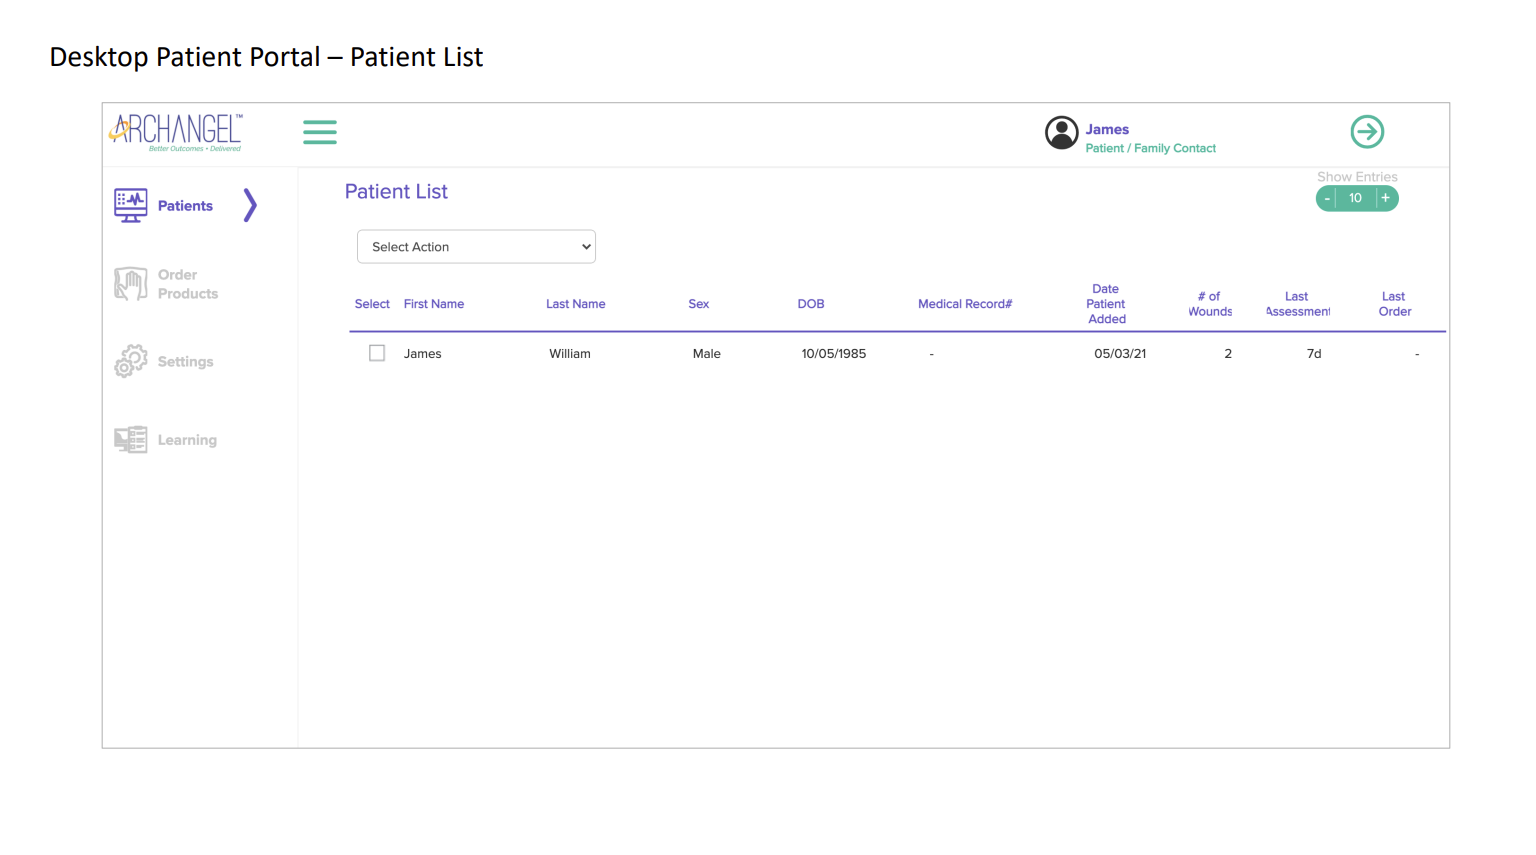Click the Settings gear icon
This screenshot has width=1536, height=855.
(131, 361)
